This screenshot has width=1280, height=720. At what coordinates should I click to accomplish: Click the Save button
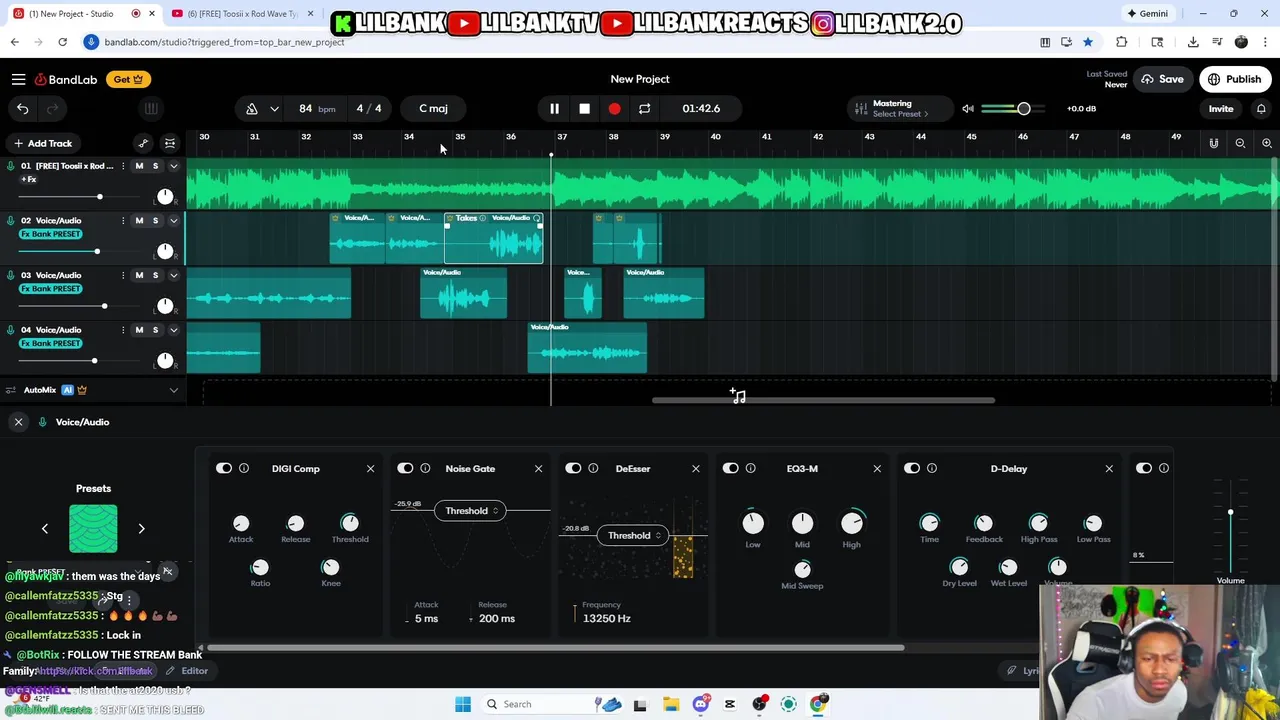coord(1162,79)
